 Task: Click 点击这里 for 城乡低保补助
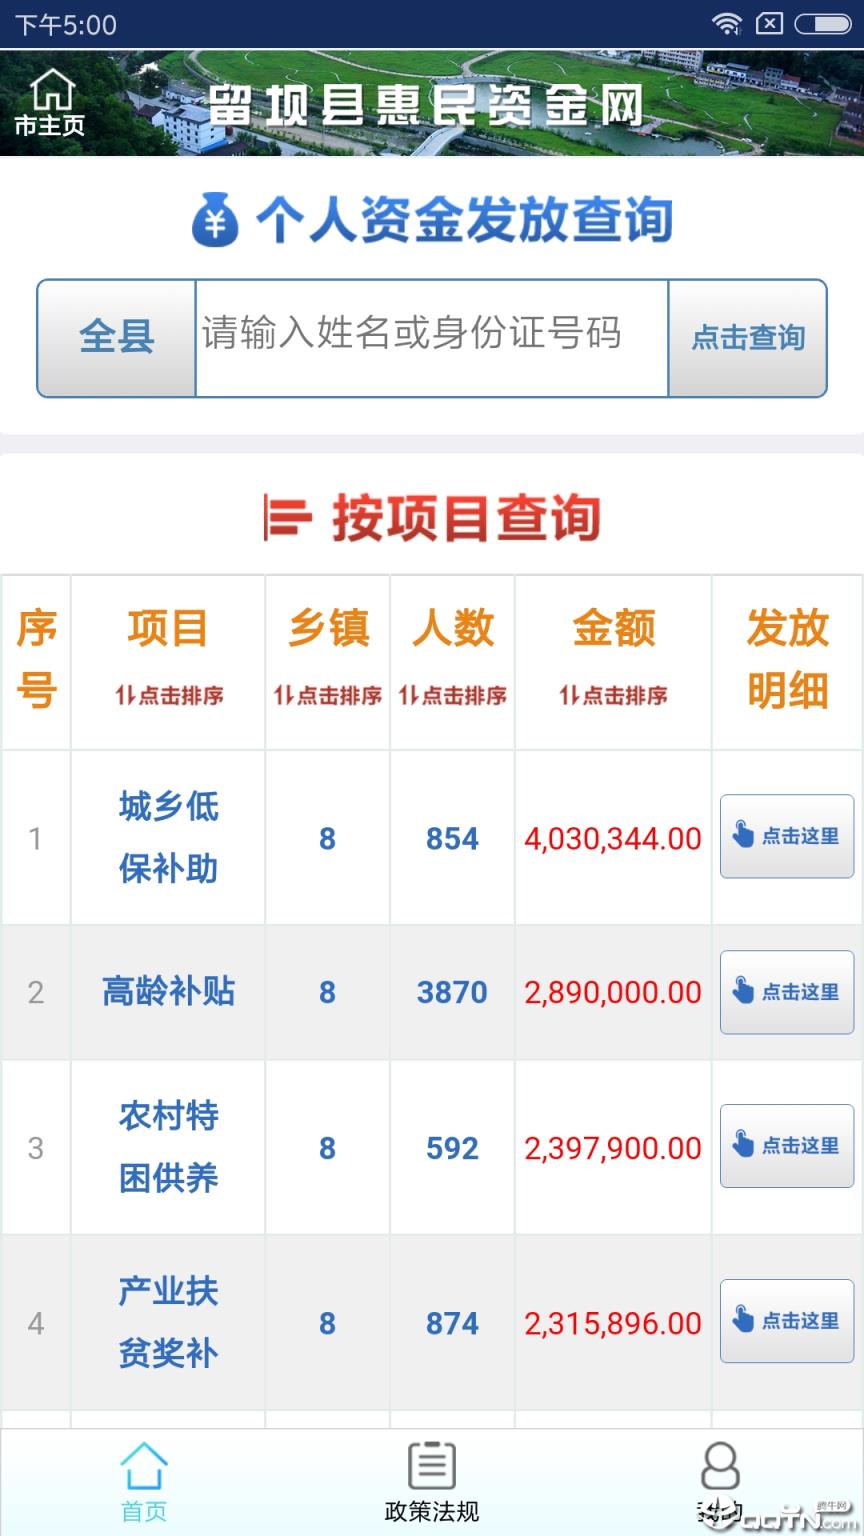[x=786, y=837]
